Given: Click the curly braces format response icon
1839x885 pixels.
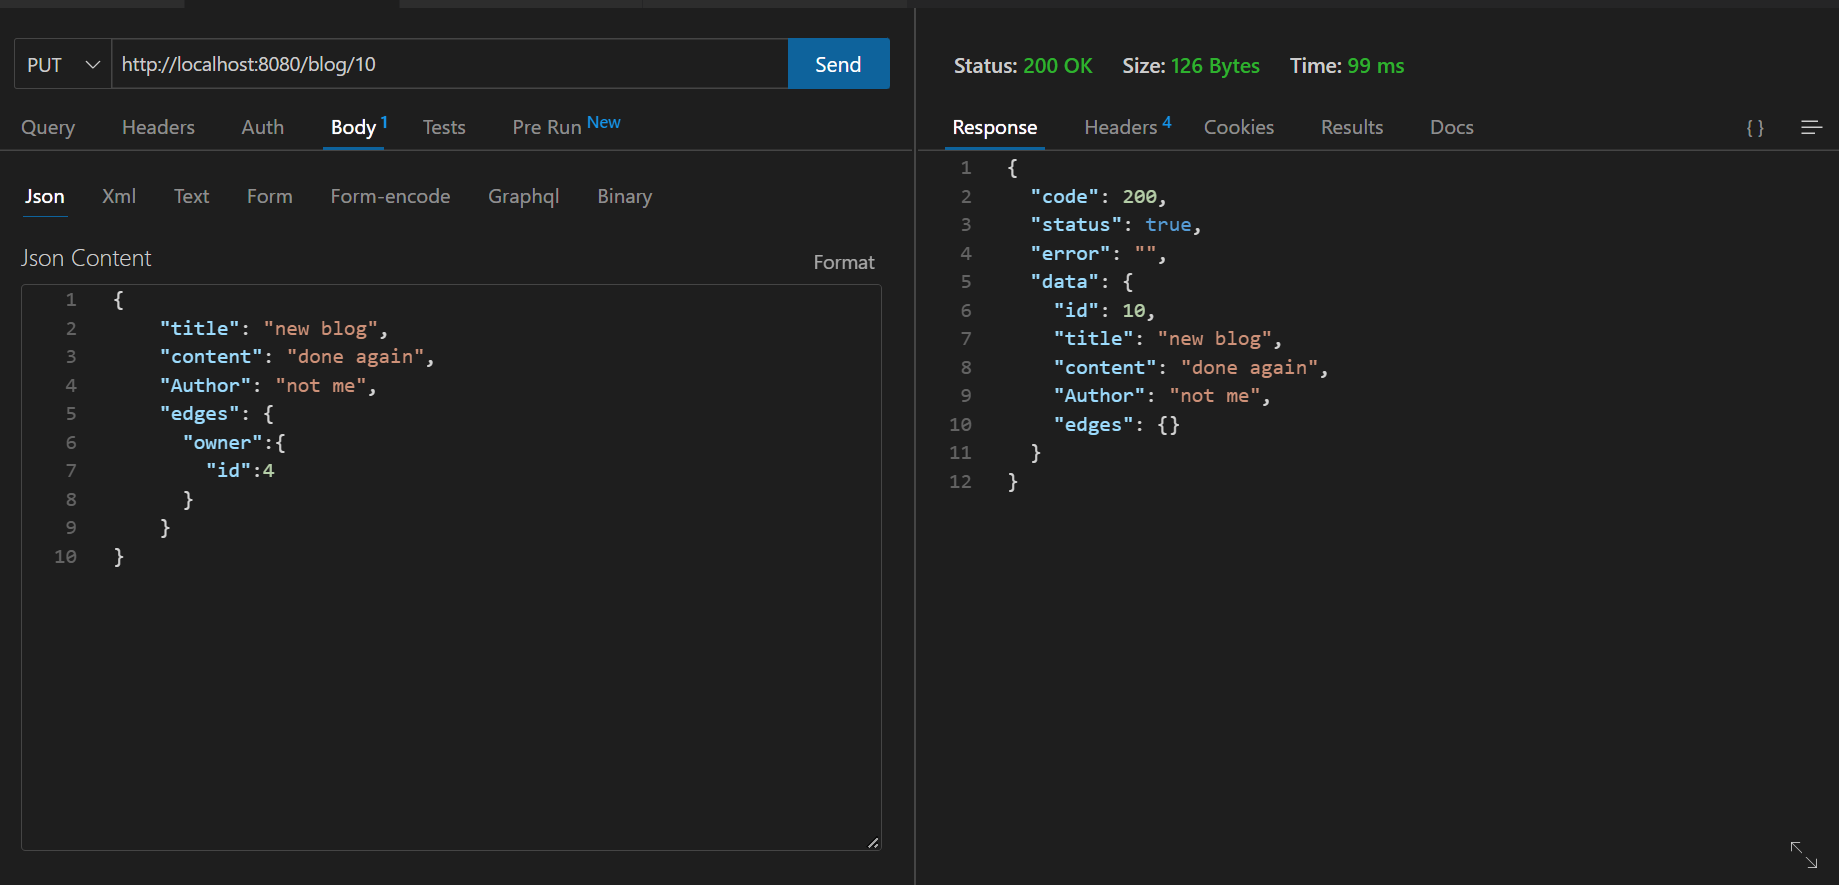Looking at the screenshot, I should (x=1755, y=128).
